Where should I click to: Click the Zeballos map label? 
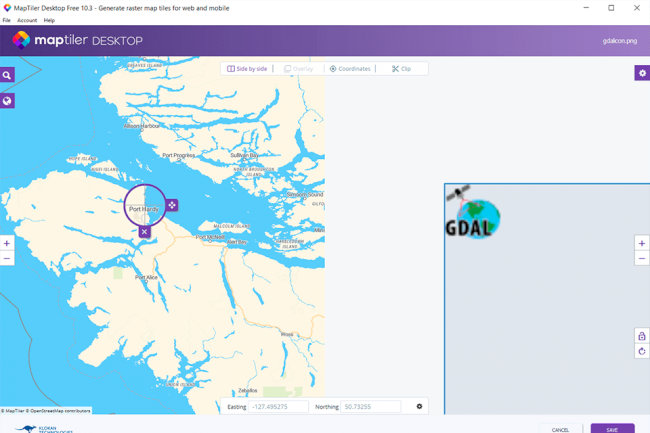click(x=247, y=390)
